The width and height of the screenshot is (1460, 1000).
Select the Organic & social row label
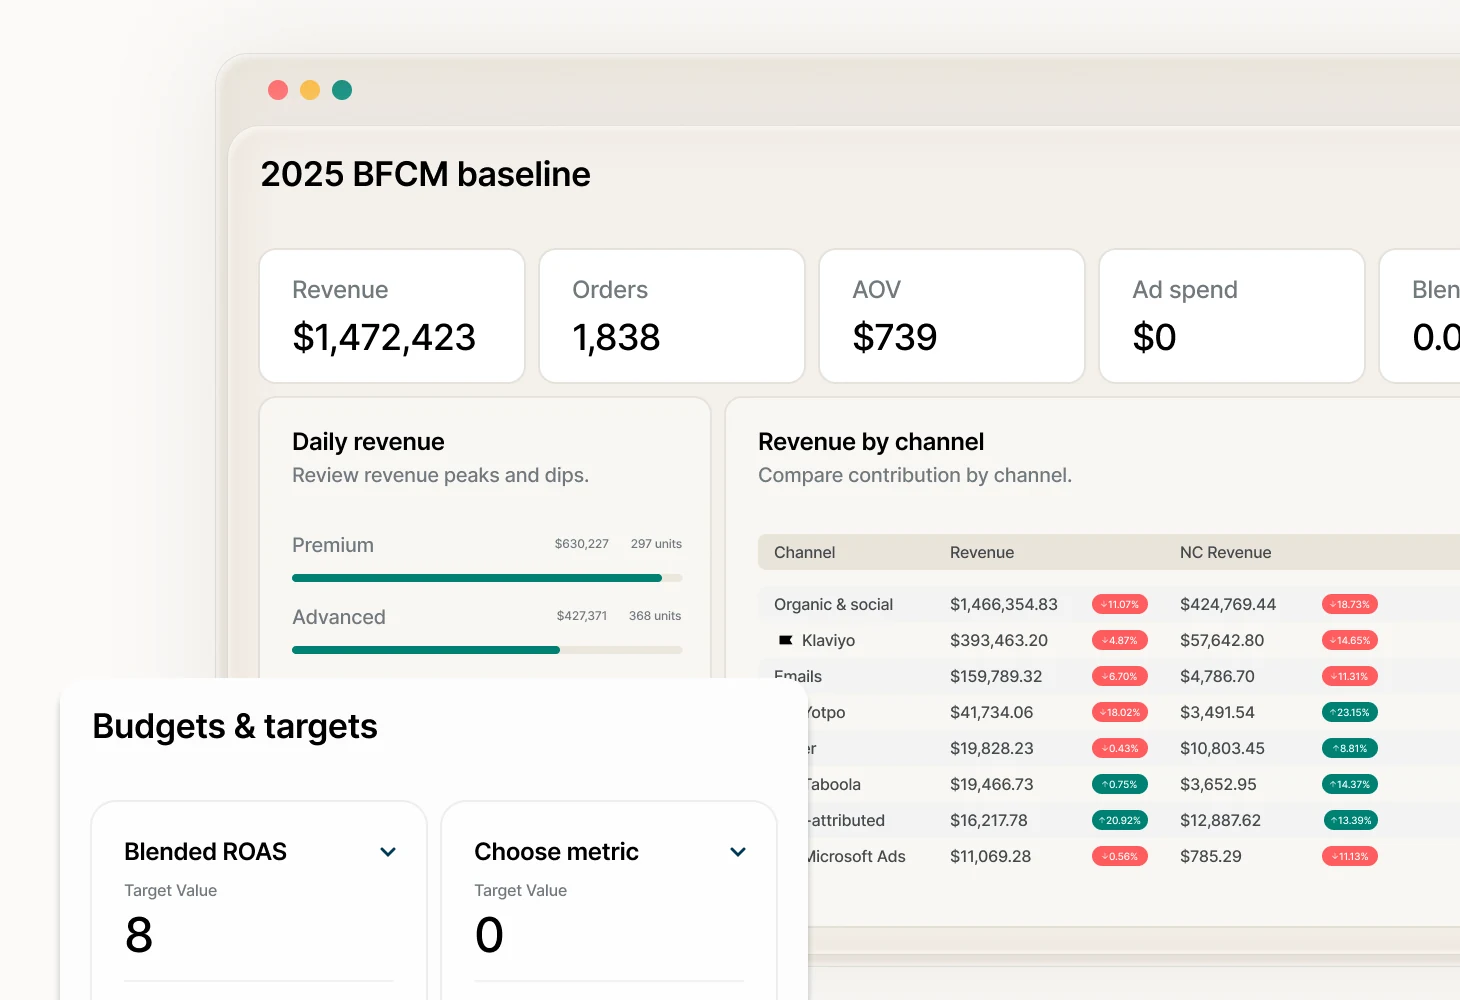tap(833, 604)
